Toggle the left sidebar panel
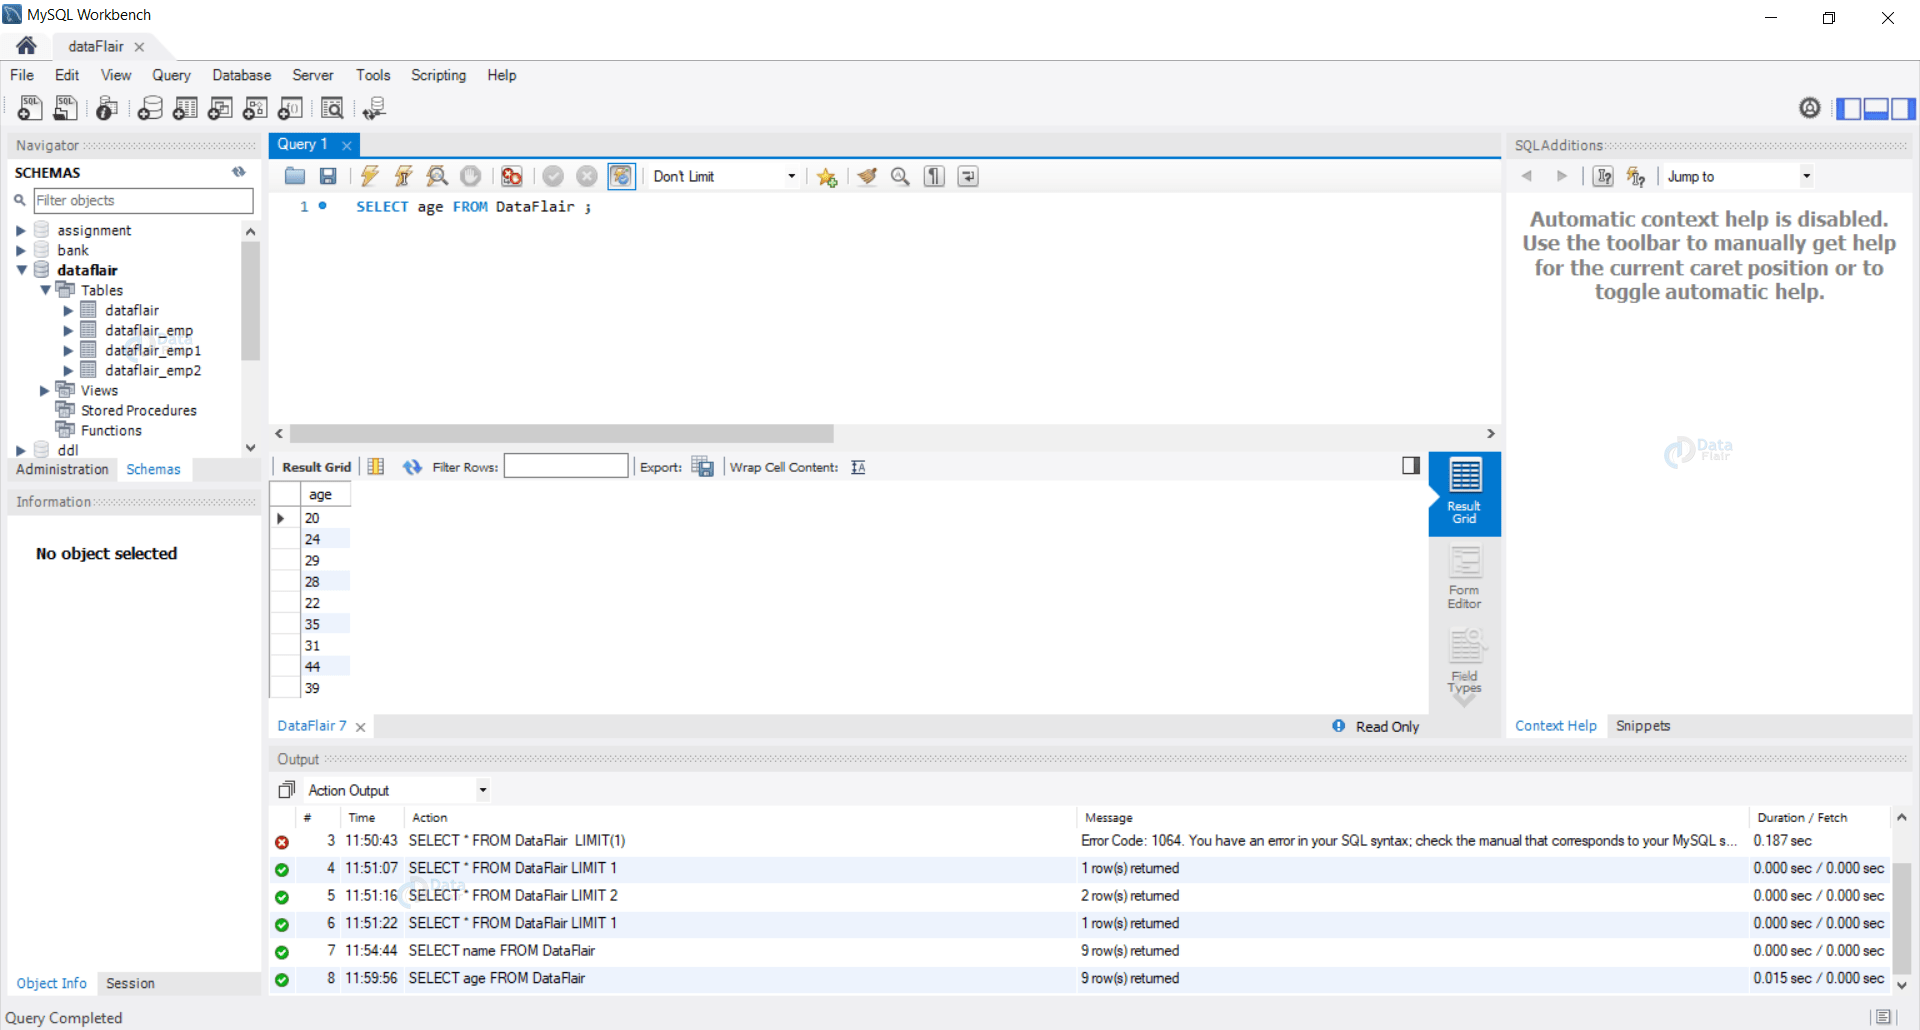The image size is (1920, 1030). pyautogui.click(x=1849, y=108)
